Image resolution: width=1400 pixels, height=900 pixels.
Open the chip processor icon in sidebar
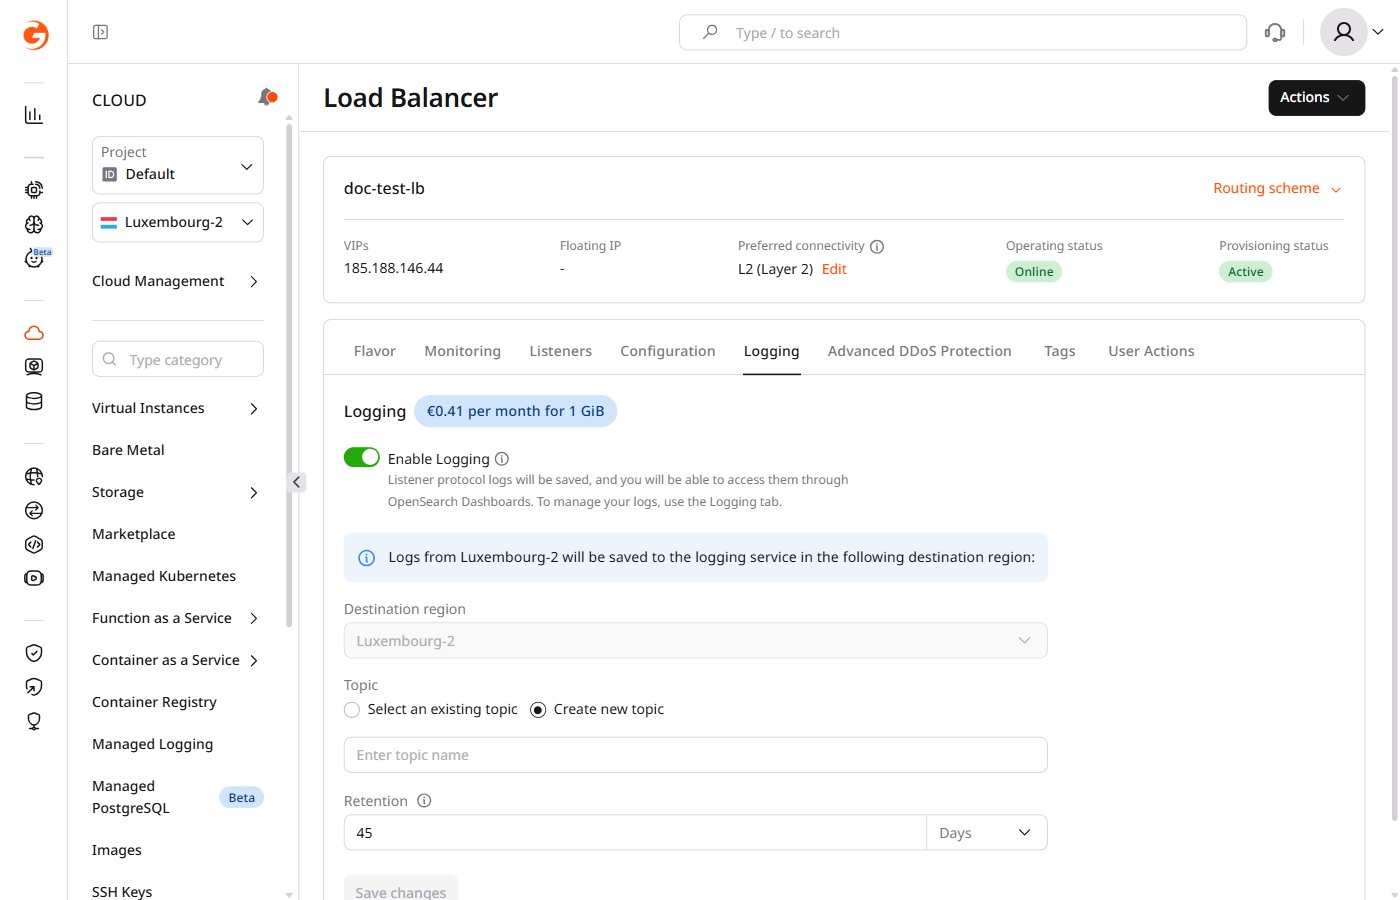tap(34, 189)
